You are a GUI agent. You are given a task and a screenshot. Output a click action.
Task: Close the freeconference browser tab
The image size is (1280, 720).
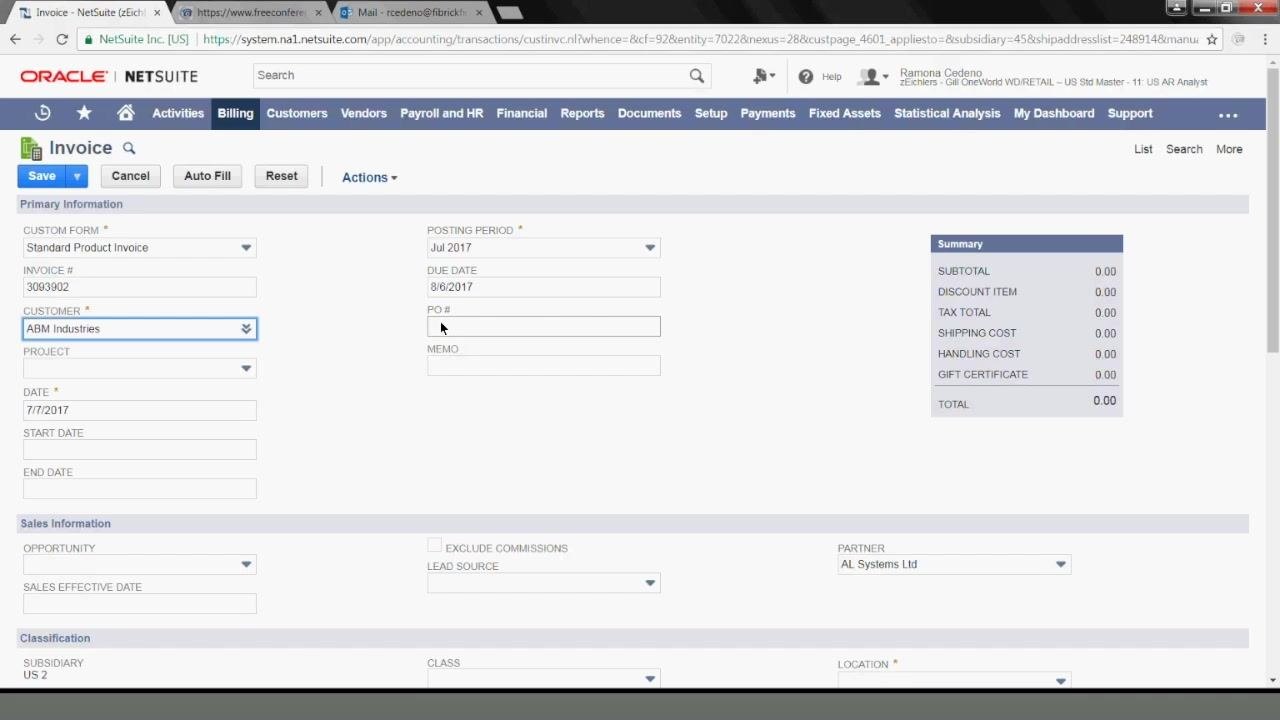[x=319, y=13]
